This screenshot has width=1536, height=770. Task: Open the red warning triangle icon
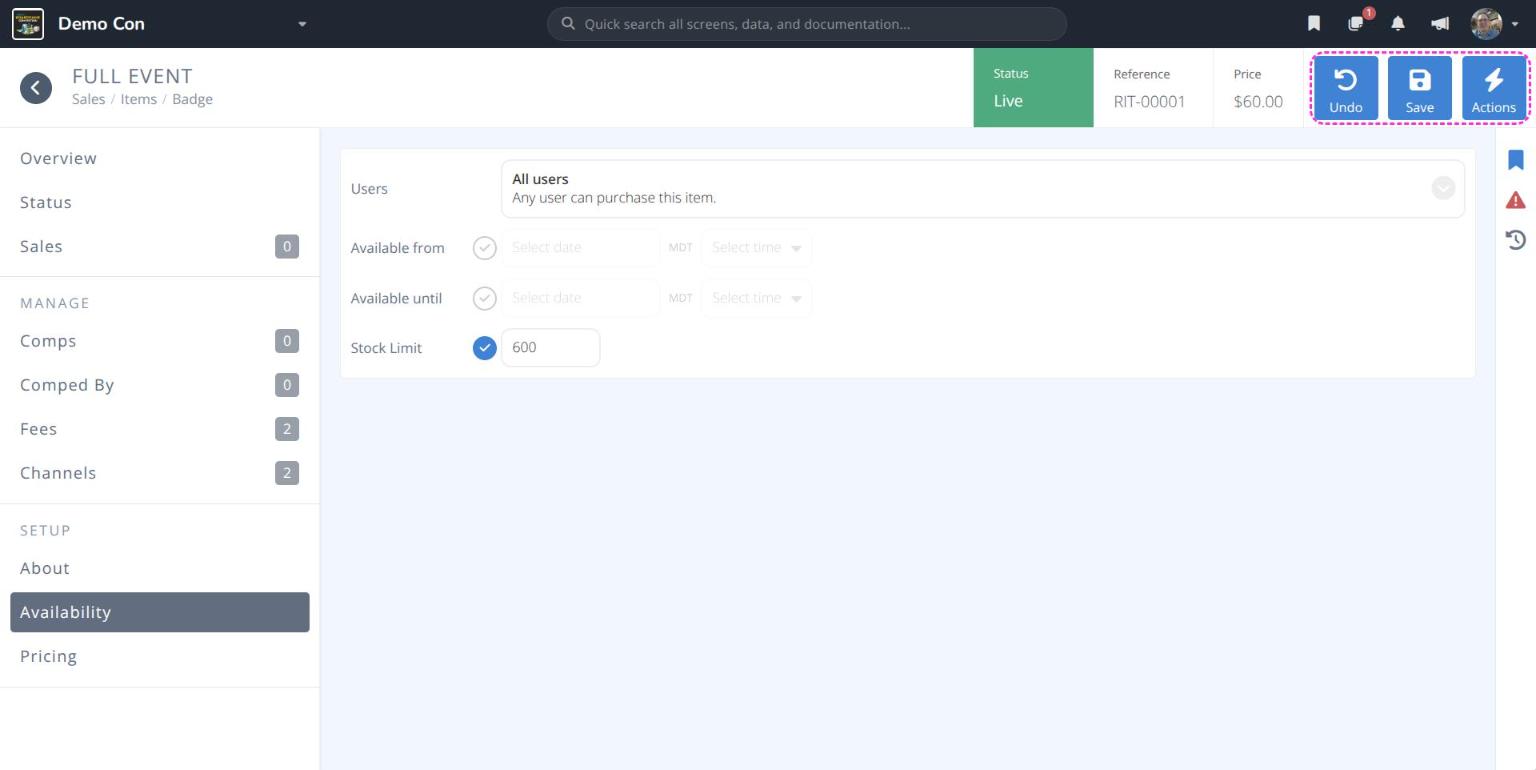1516,200
